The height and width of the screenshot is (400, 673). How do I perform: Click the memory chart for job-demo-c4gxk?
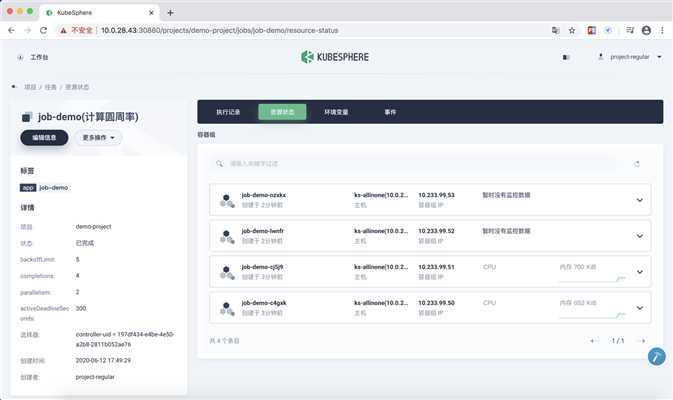(592, 315)
